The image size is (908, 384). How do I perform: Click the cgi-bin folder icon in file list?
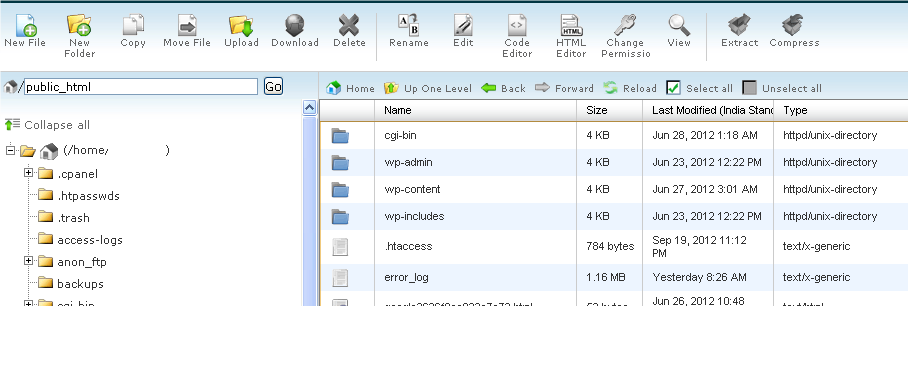click(340, 136)
